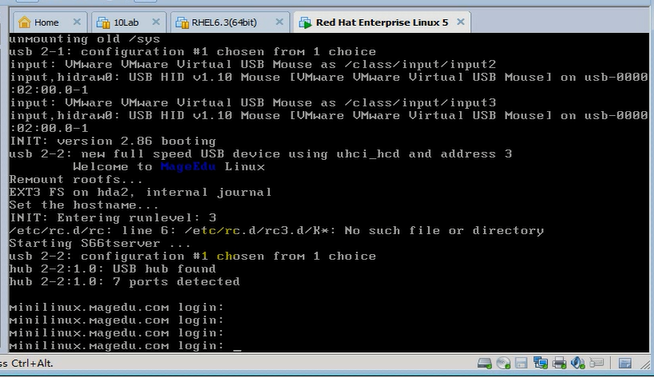Click the hard disk device status icon

coord(484,363)
